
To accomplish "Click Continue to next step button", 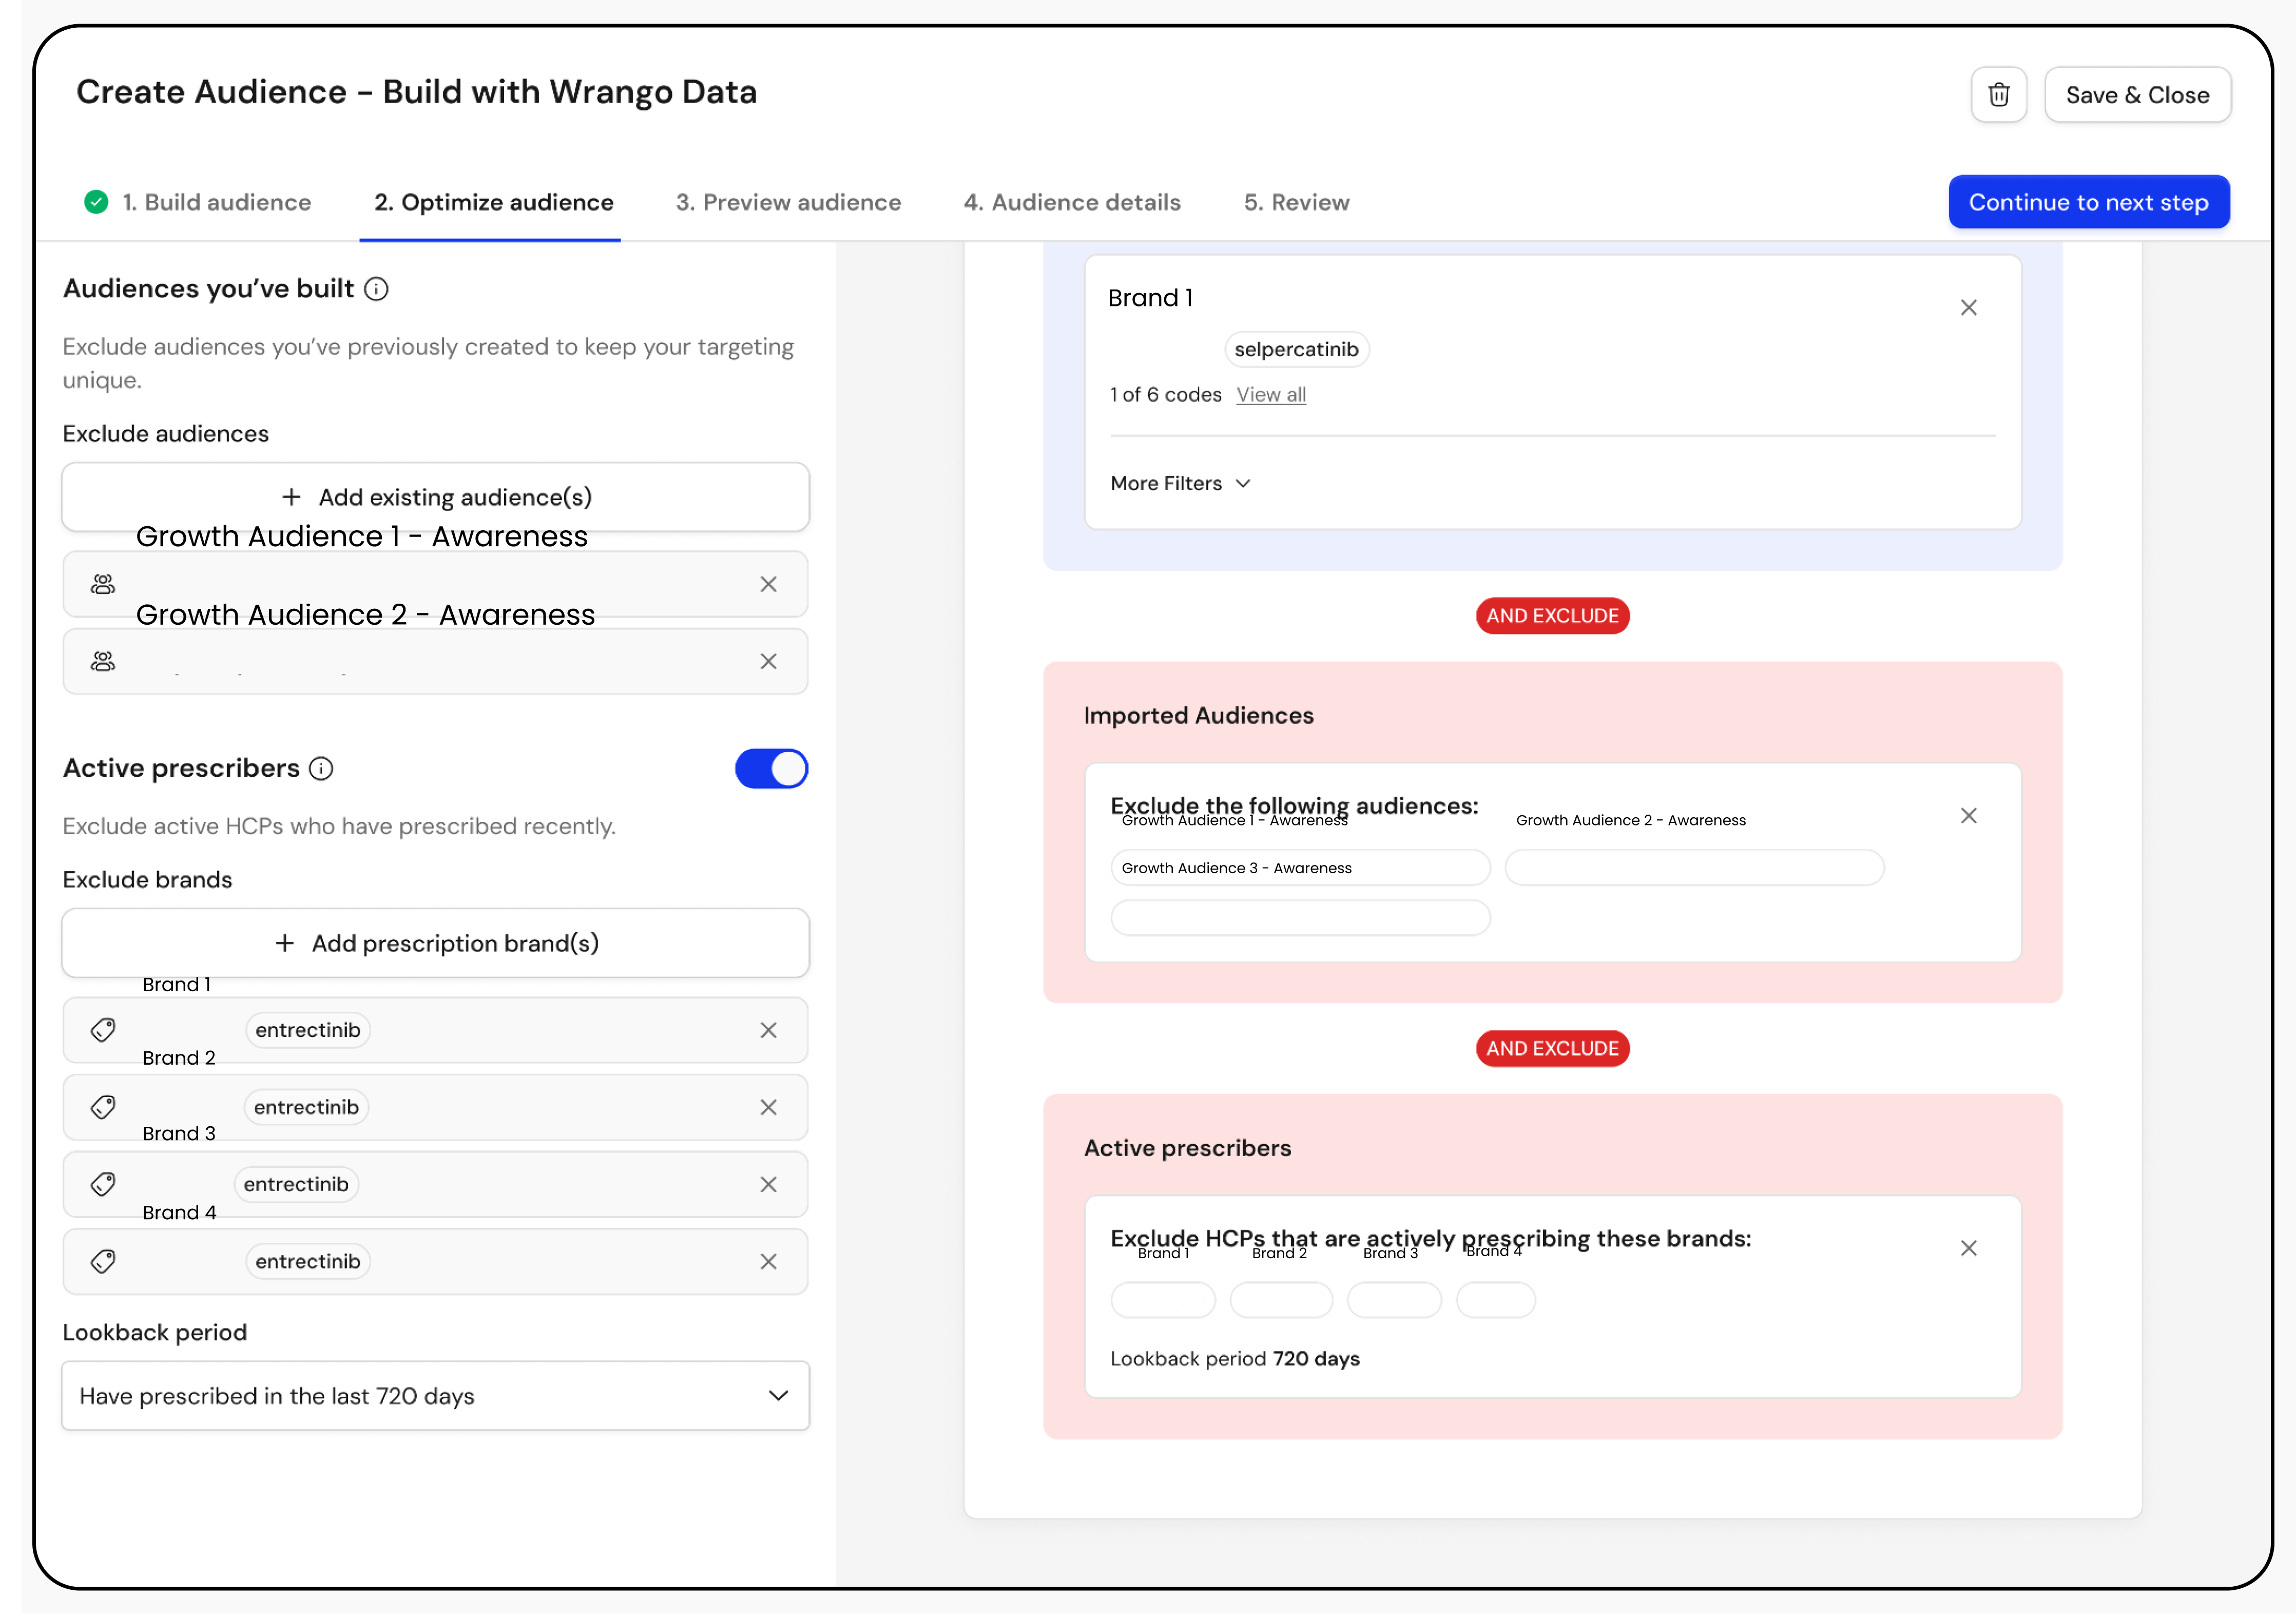I will (x=2088, y=202).
